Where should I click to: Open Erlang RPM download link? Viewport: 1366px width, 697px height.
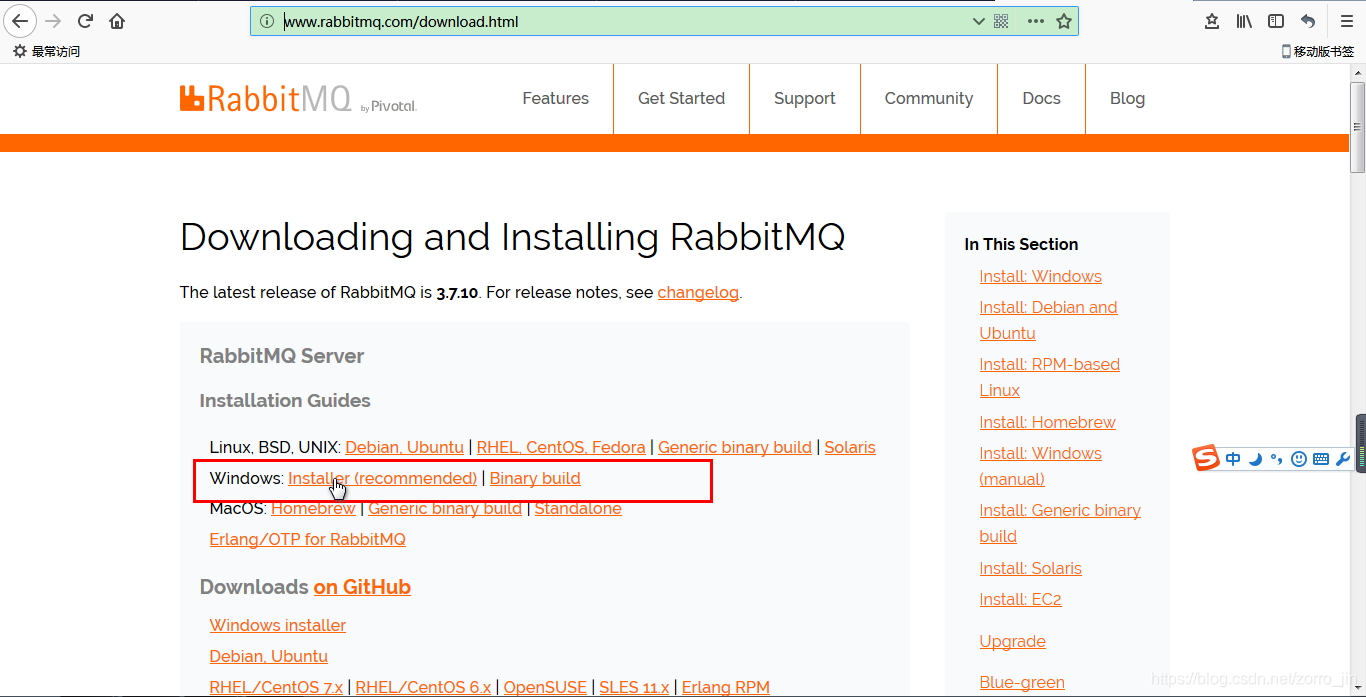point(726,687)
